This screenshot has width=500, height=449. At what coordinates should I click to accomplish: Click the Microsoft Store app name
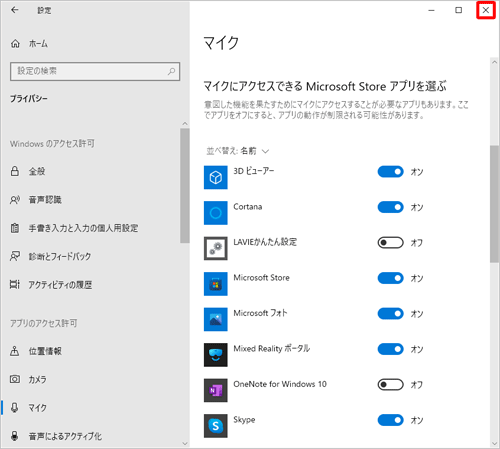262,278
